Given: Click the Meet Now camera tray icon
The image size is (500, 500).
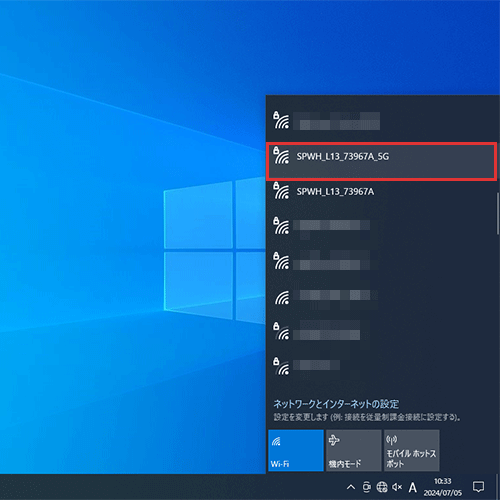Looking at the screenshot, I should (x=366, y=487).
